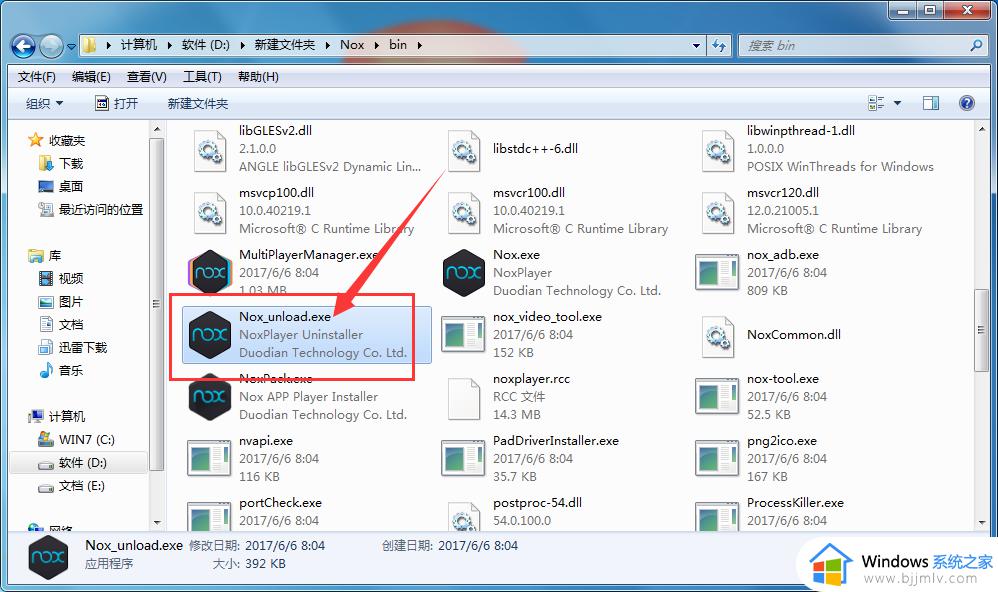Select 计算机 in the address breadcrumb
Viewport: 998px width, 592px height.
[138, 45]
